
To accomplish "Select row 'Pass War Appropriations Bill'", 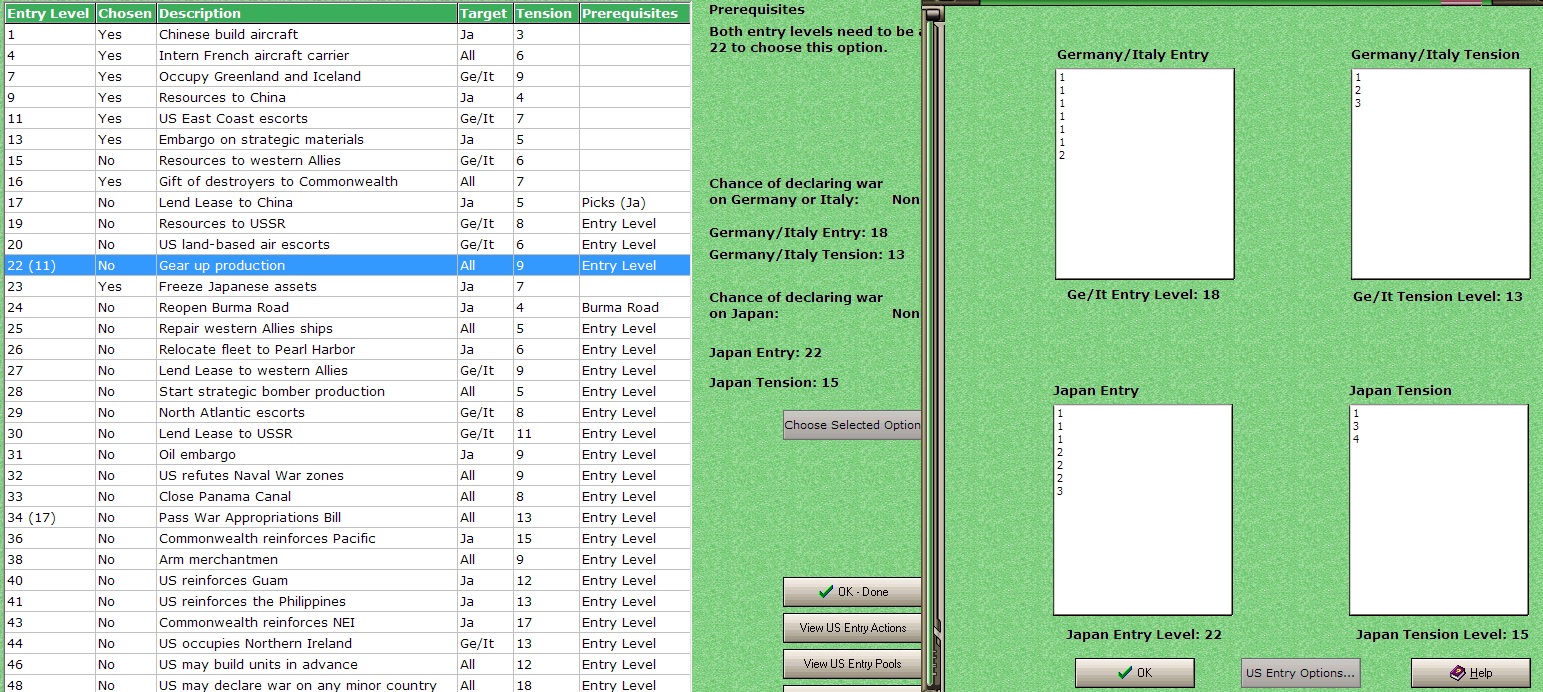I will pyautogui.click(x=347, y=517).
